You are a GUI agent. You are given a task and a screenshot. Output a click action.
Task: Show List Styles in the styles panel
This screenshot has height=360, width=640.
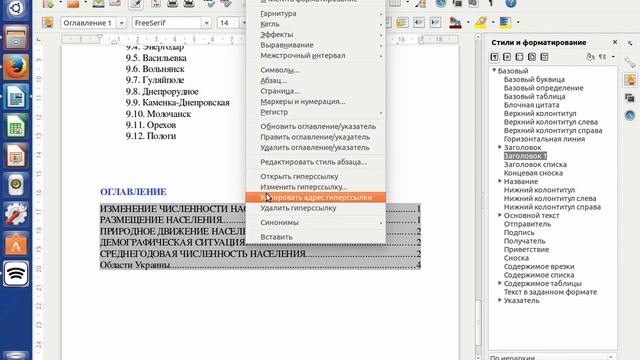544,57
